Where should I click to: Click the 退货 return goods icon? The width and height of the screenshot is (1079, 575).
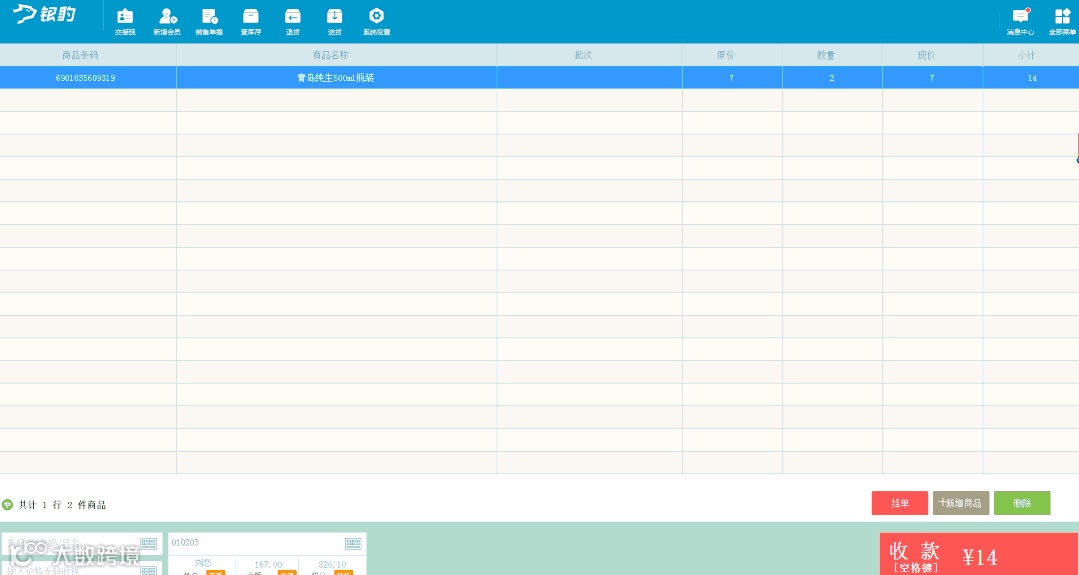pyautogui.click(x=293, y=21)
